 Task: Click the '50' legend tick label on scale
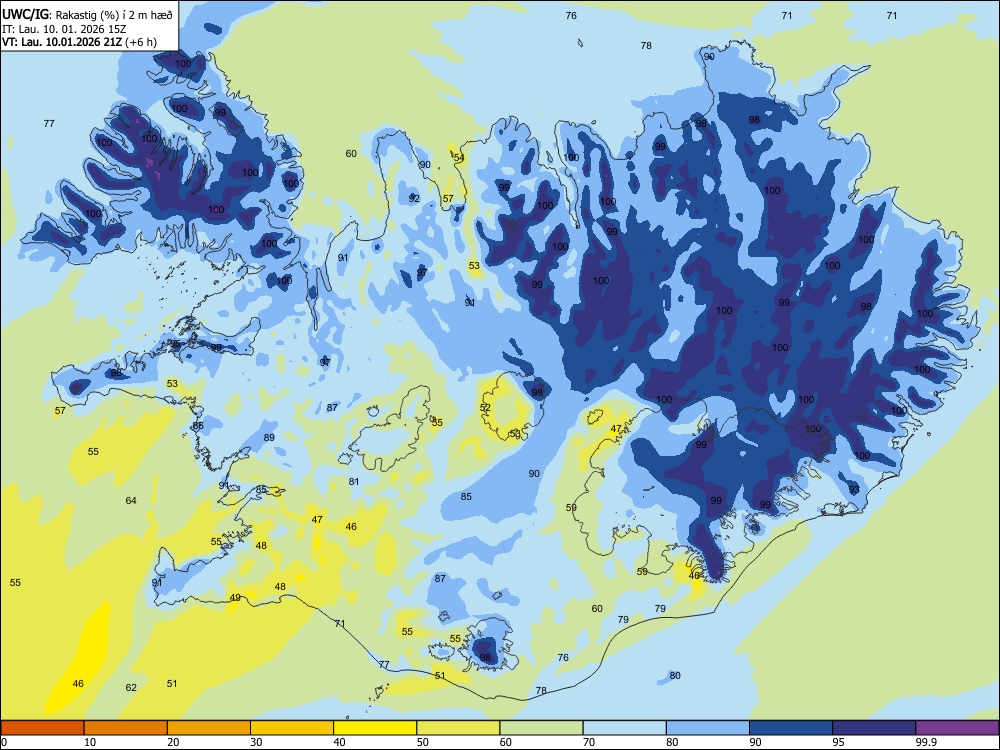[x=422, y=742]
